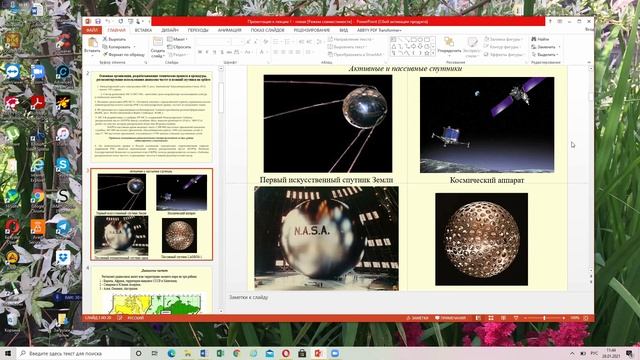Open the ABBYY PDF Transformer+ tab
Screen dimensions: 640x360
click(379, 30)
